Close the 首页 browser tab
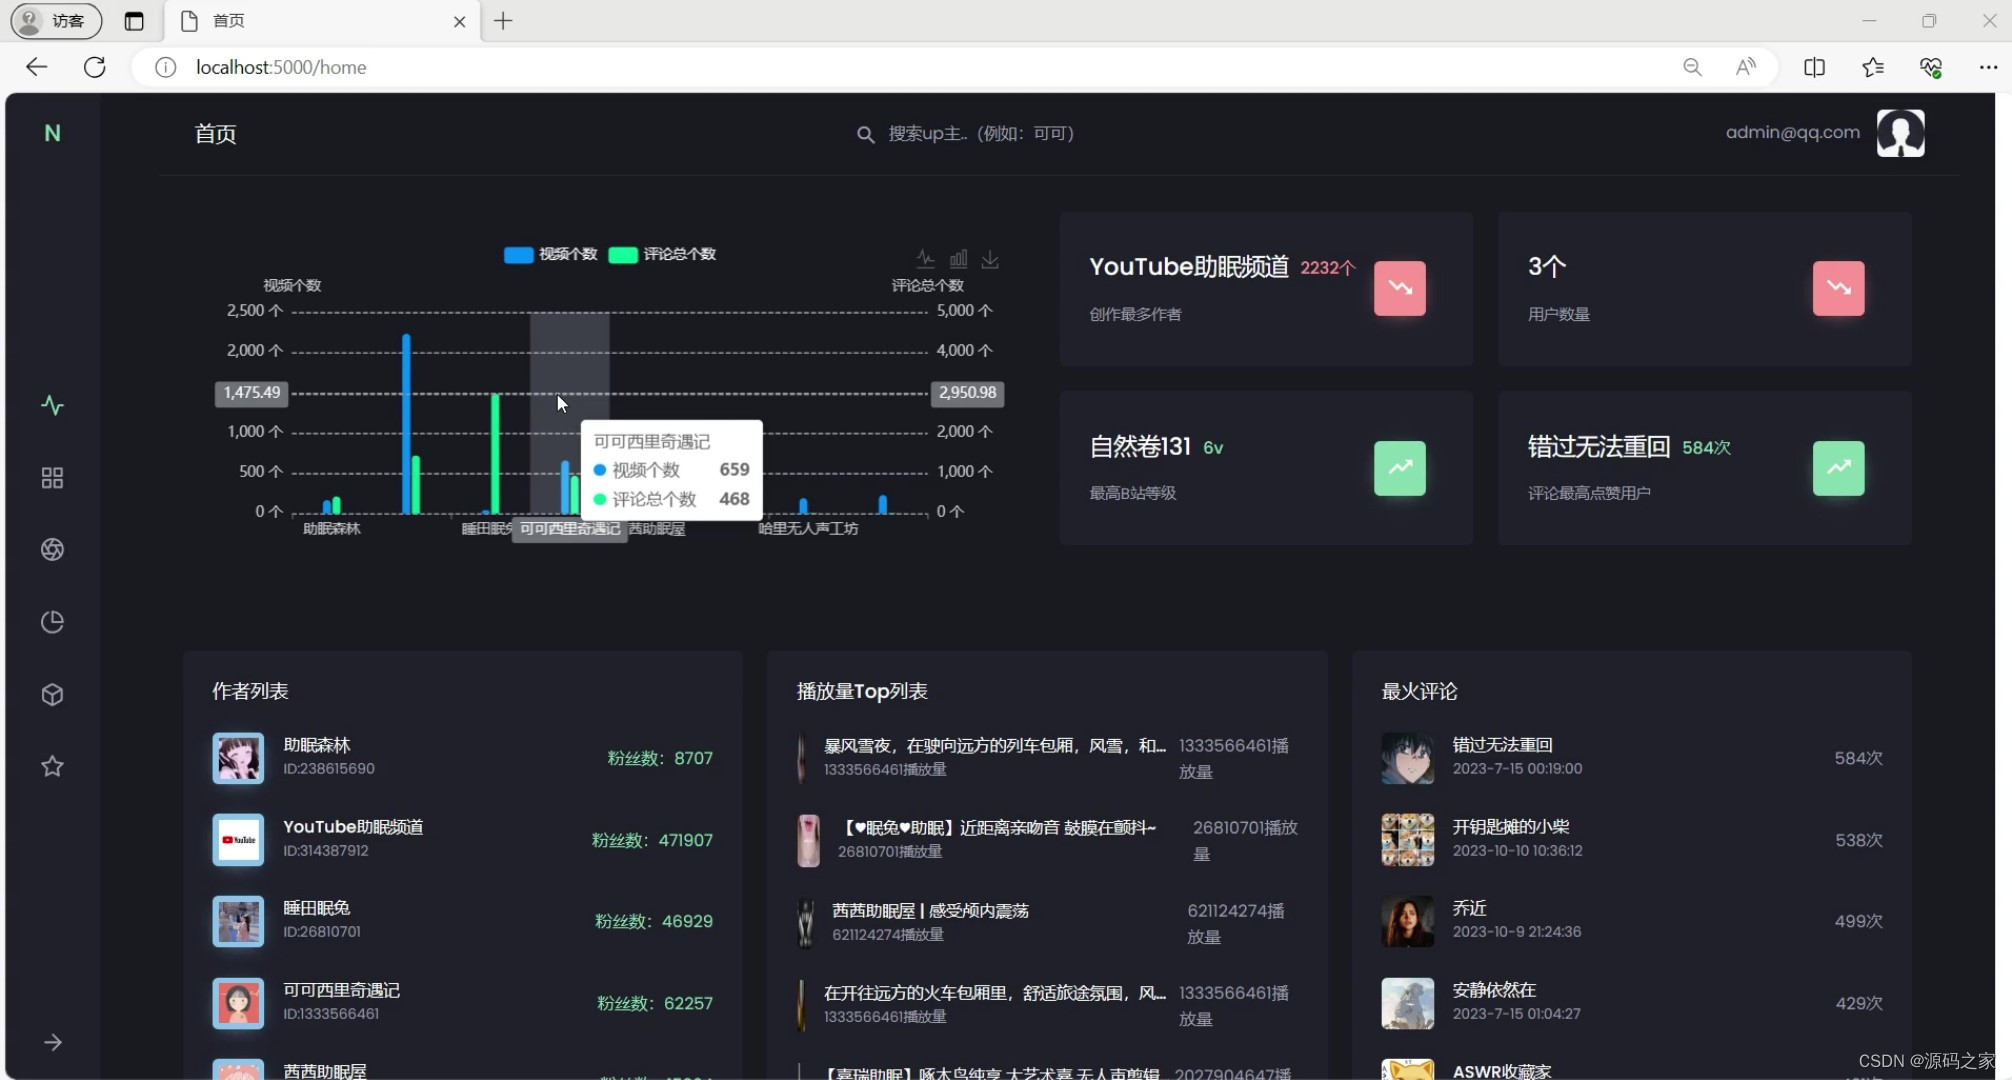This screenshot has height=1080, width=2012. pos(459,21)
